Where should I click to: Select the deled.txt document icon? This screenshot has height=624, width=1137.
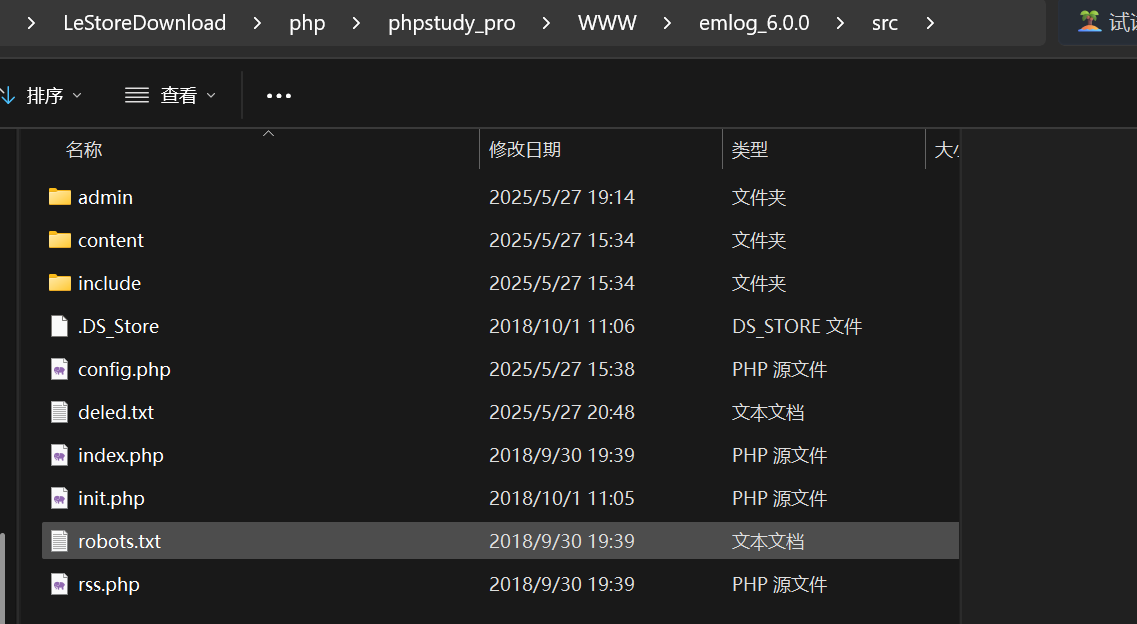pyautogui.click(x=60, y=412)
